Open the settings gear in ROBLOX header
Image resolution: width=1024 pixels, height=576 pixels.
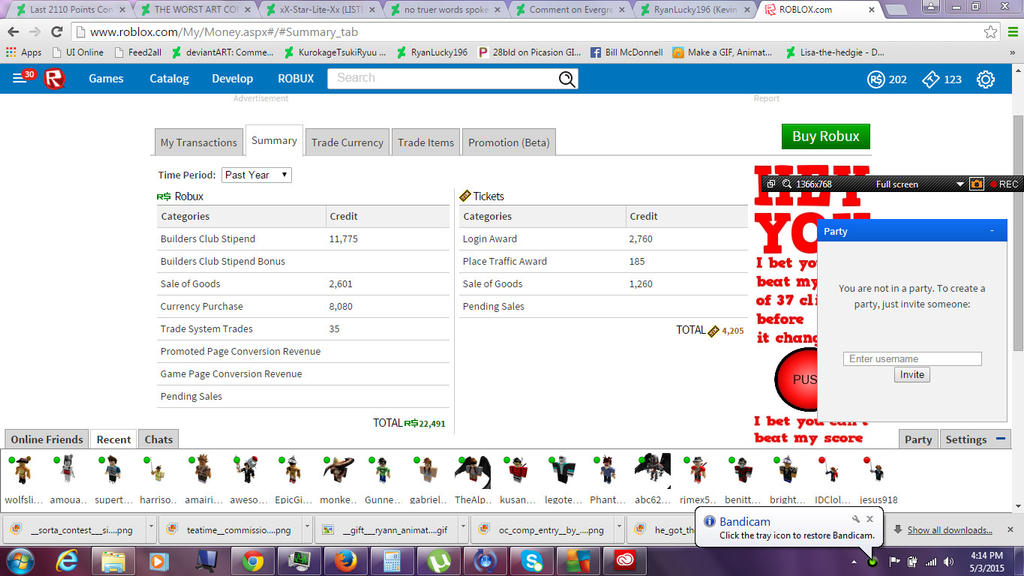pos(985,79)
